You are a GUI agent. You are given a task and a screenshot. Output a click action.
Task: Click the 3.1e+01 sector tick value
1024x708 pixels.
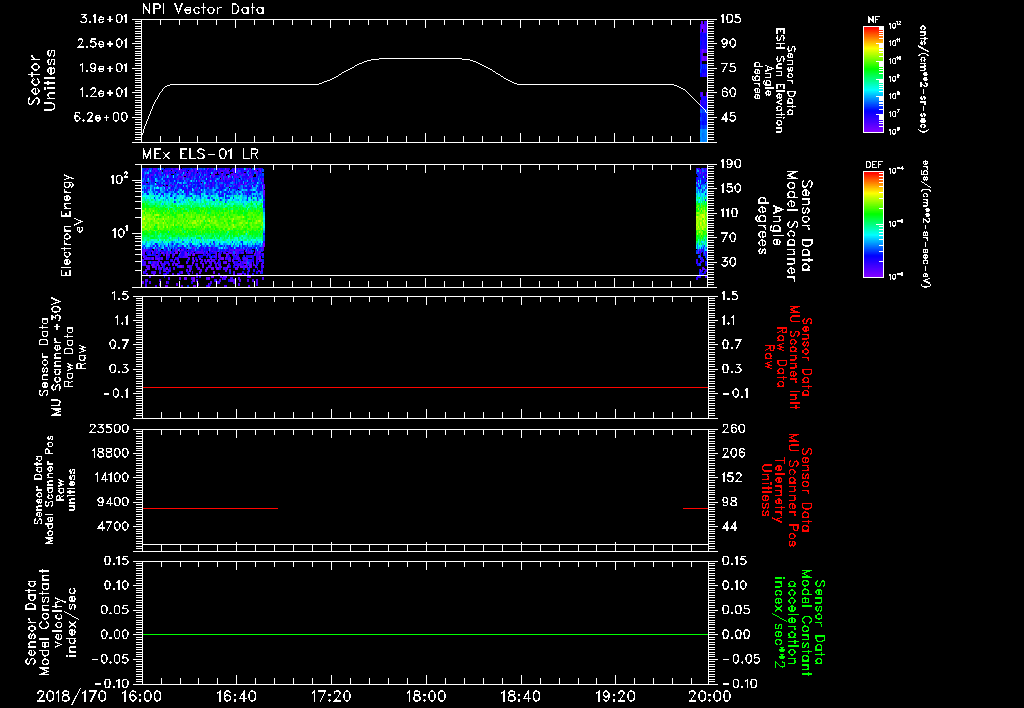coord(104,19)
